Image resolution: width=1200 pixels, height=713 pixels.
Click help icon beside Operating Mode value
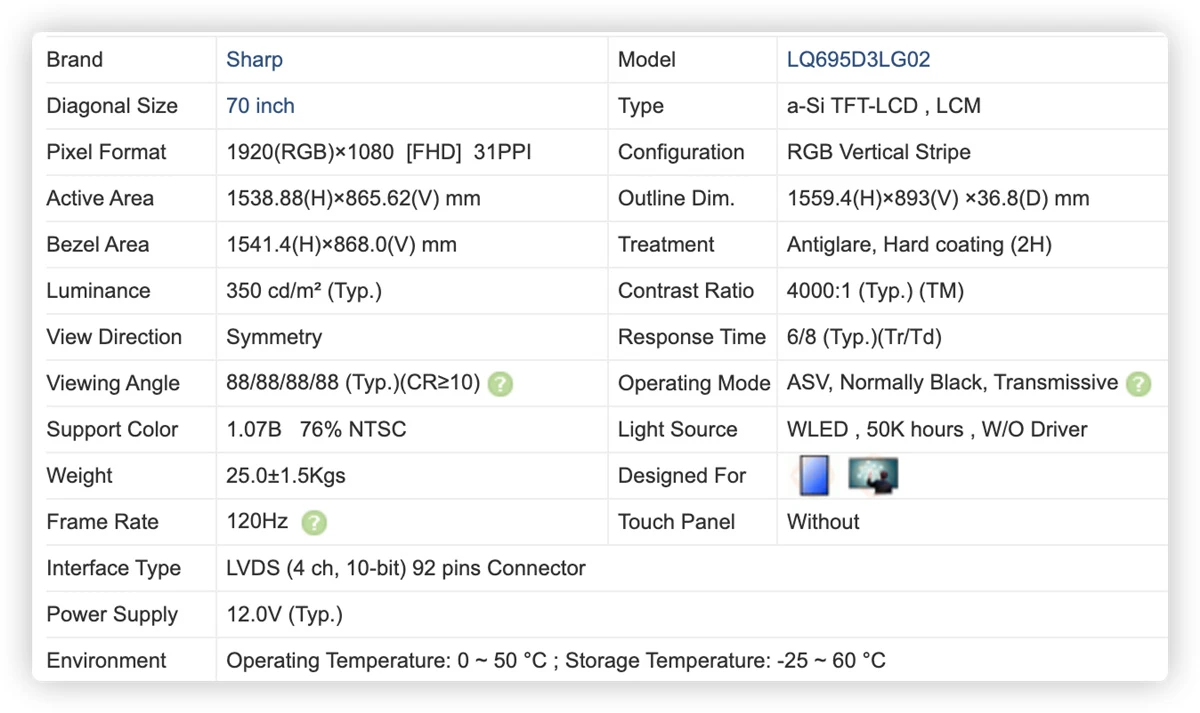pyautogui.click(x=1138, y=384)
